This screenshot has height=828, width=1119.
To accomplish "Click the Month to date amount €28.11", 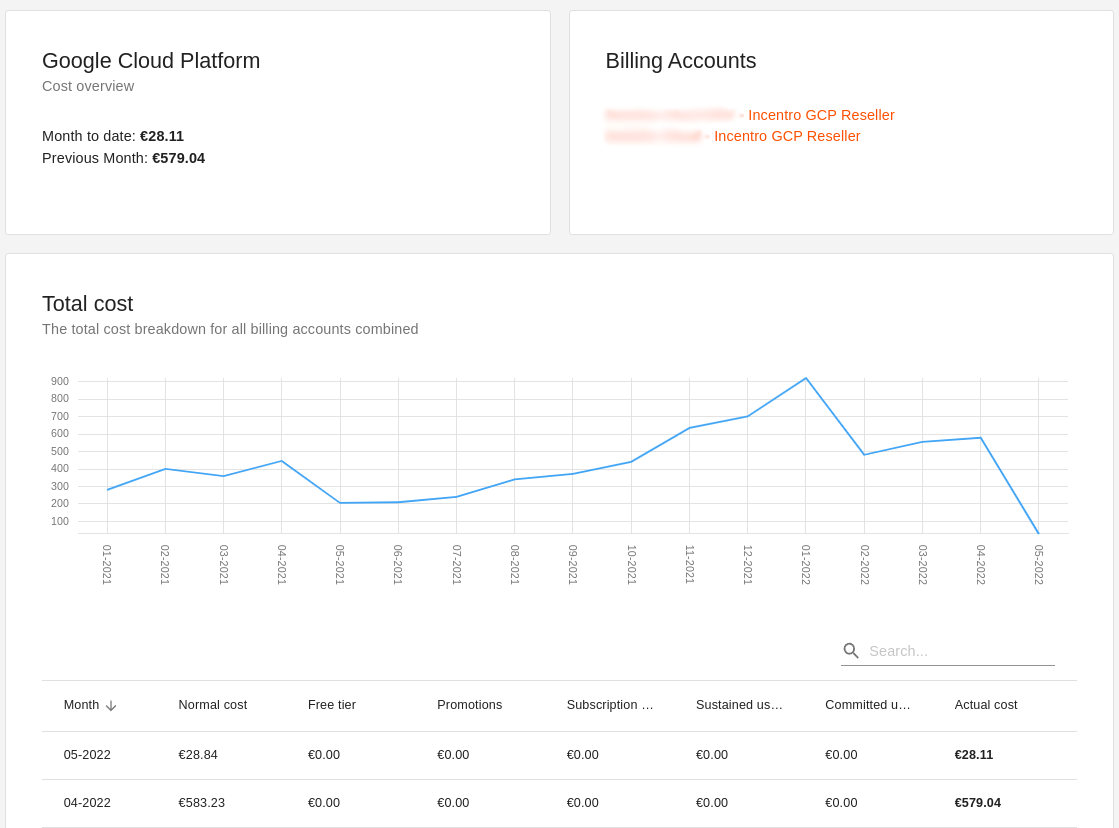I will click(161, 136).
